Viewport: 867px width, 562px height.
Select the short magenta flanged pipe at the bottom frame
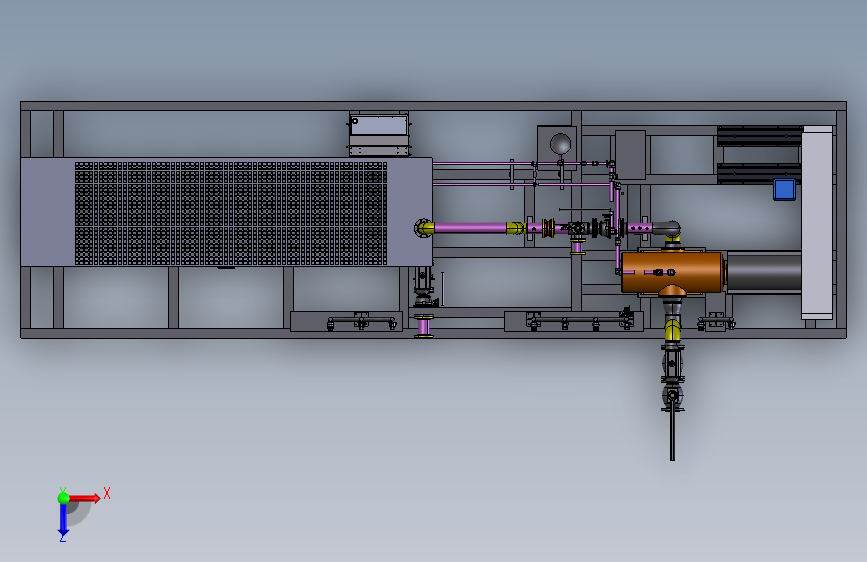pyautogui.click(x=424, y=325)
